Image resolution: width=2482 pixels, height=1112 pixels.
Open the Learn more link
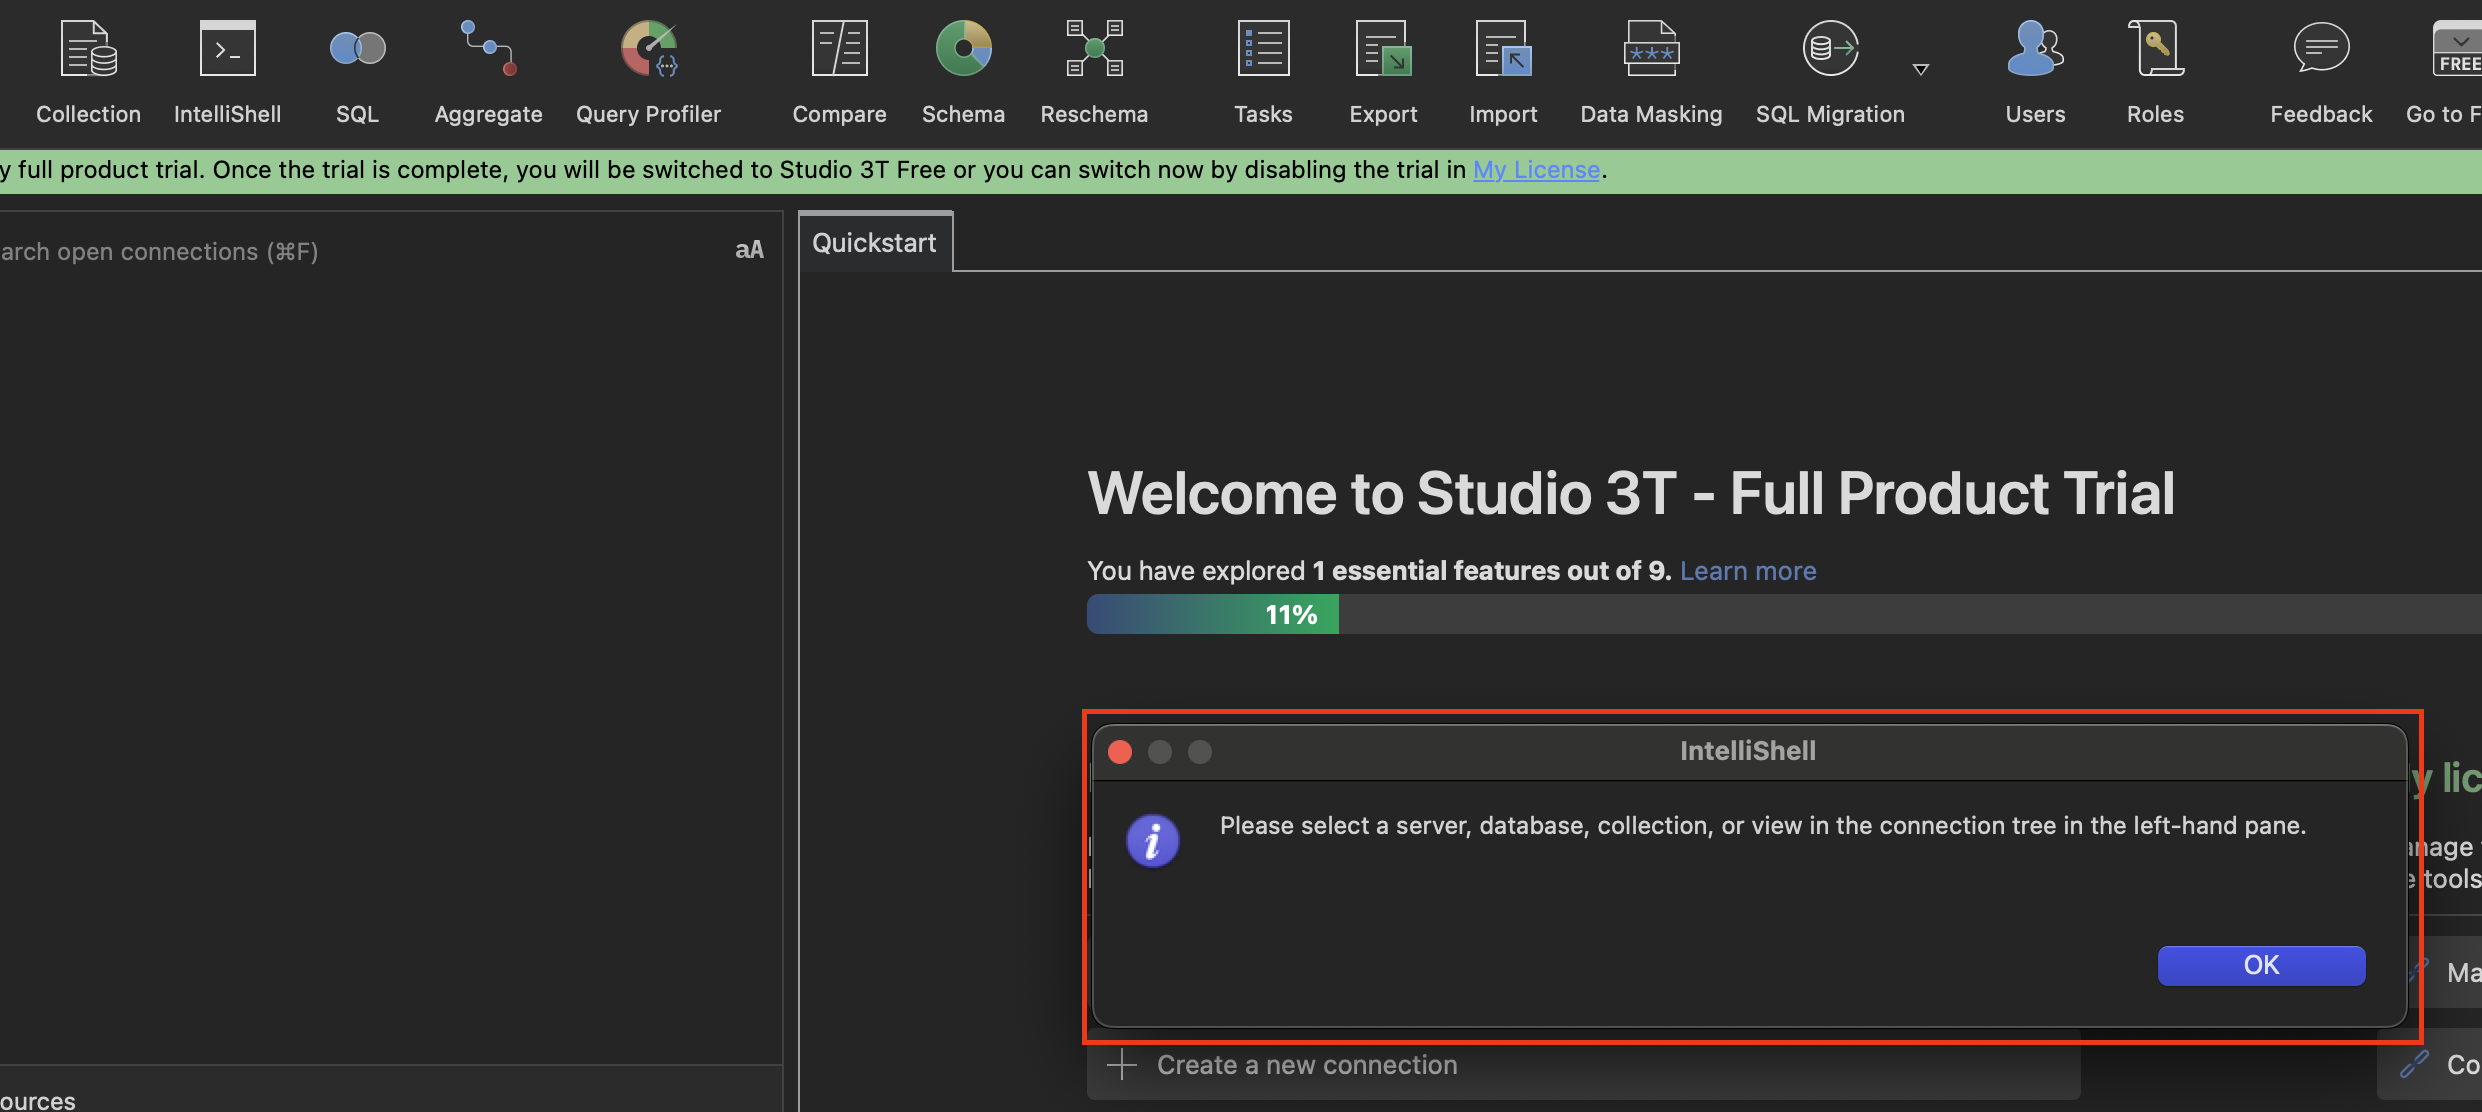1748,570
